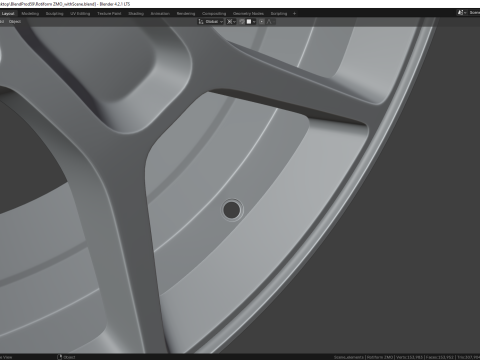This screenshot has height=360, width=480.
Task: Toggle proportional editing icon
Action: [262, 22]
